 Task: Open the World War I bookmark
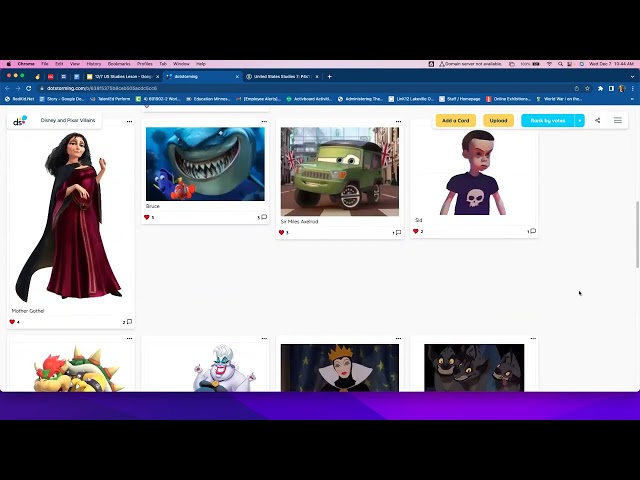[559, 99]
